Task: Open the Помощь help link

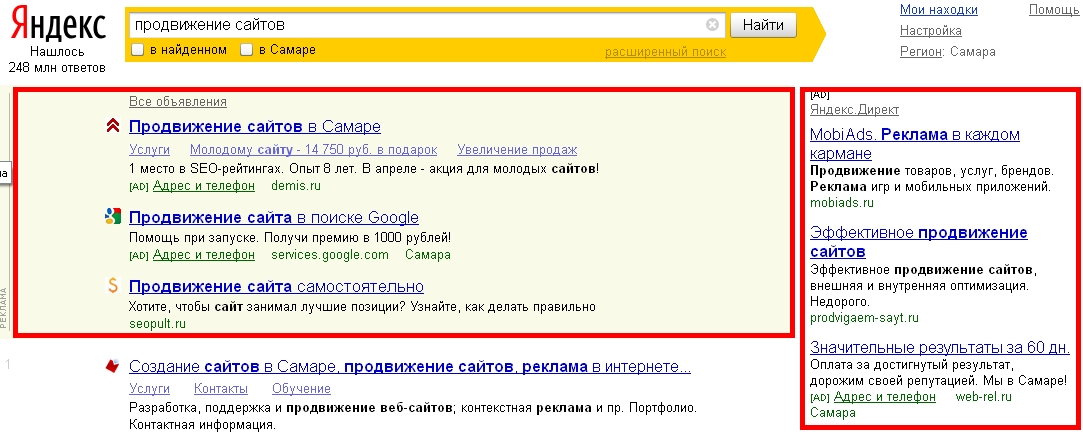Action: click(1053, 10)
